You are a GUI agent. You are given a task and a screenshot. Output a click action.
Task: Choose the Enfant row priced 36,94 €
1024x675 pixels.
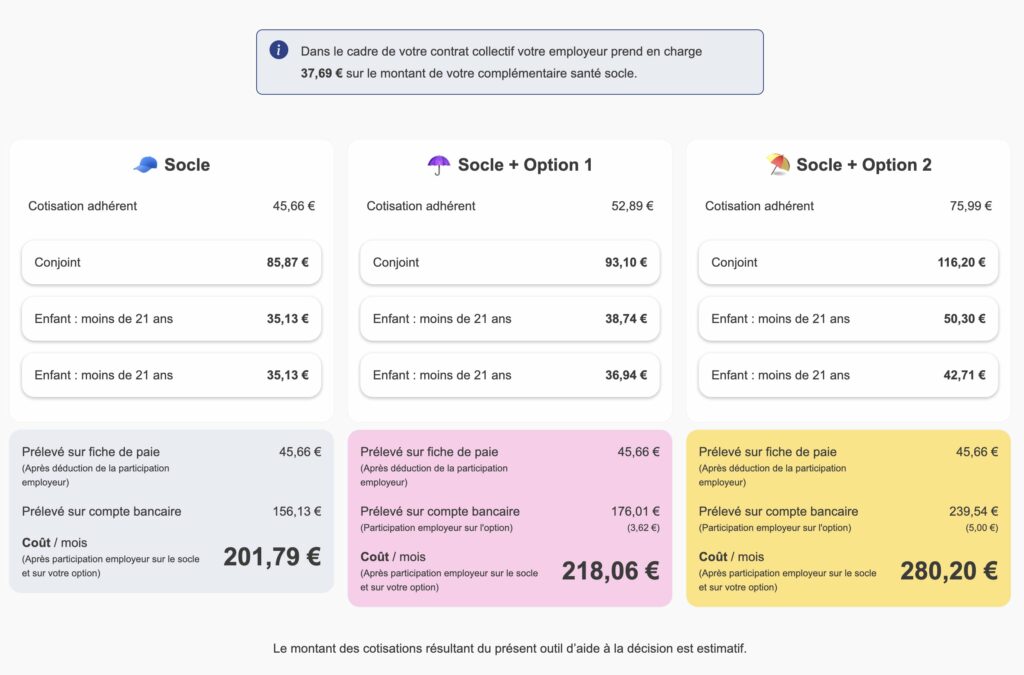(509, 375)
